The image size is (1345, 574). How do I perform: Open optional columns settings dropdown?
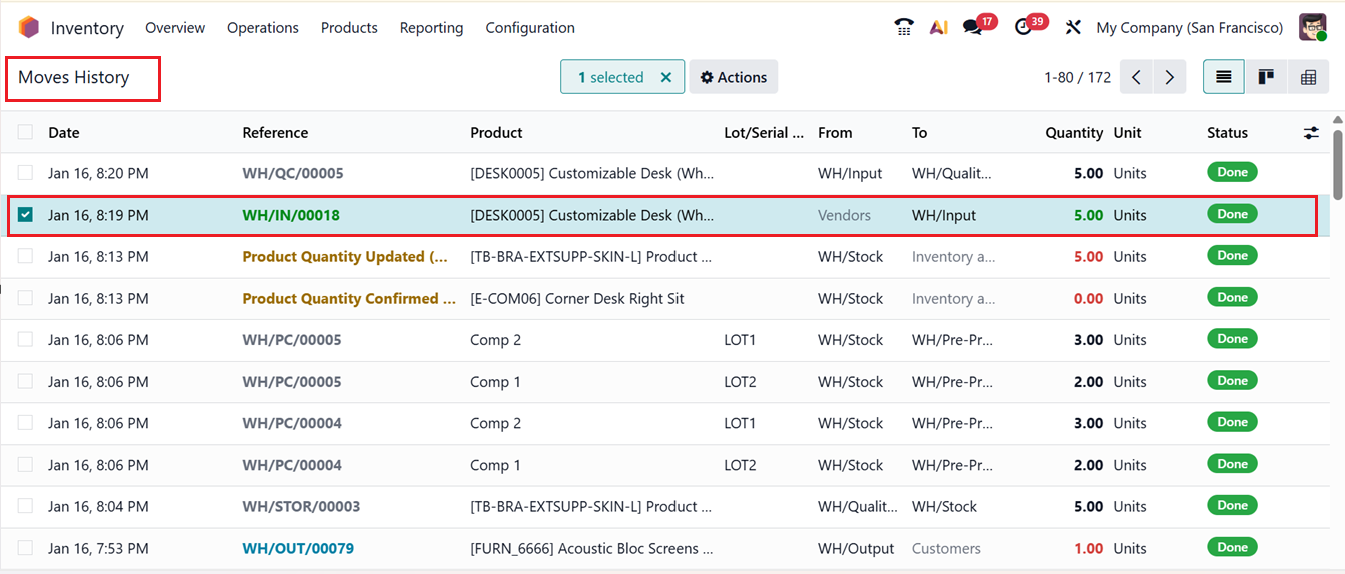click(x=1311, y=132)
